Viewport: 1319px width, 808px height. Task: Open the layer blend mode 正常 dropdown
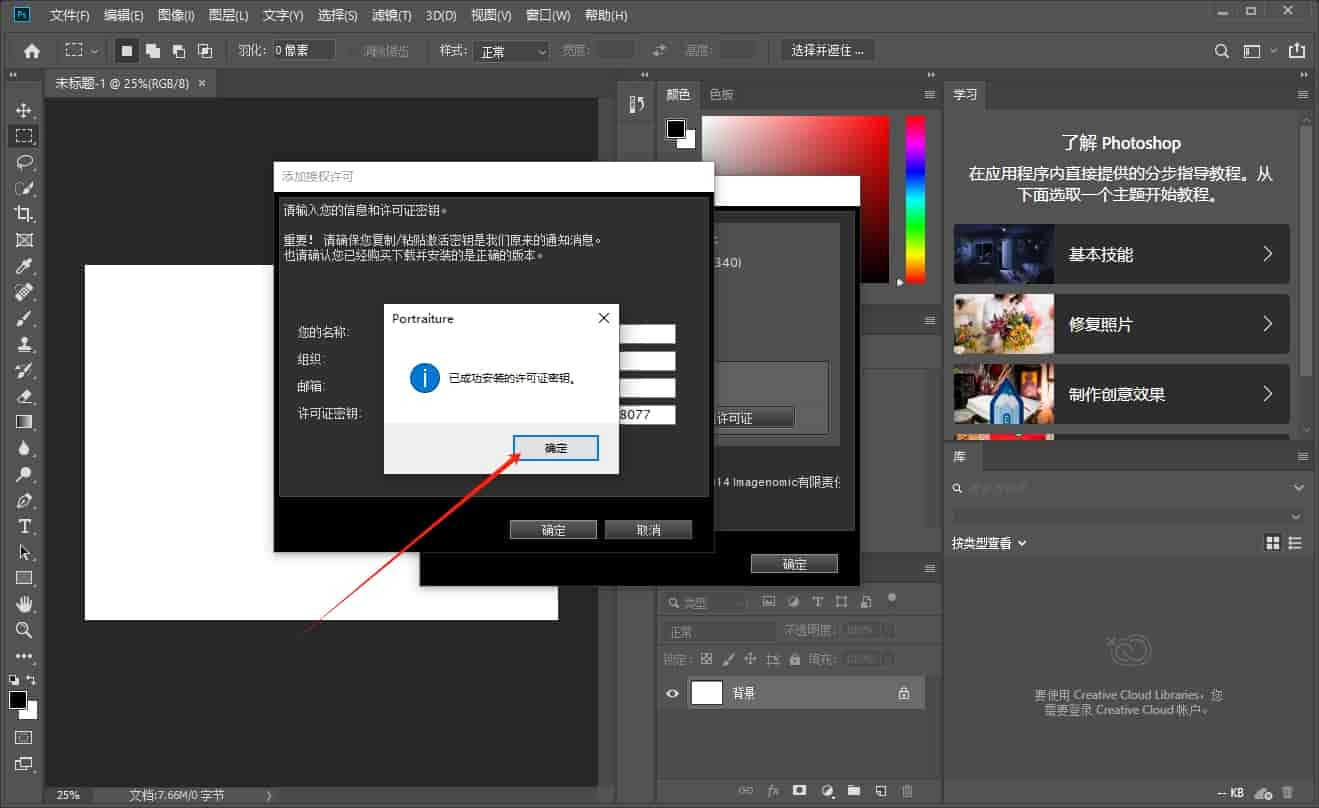[718, 632]
